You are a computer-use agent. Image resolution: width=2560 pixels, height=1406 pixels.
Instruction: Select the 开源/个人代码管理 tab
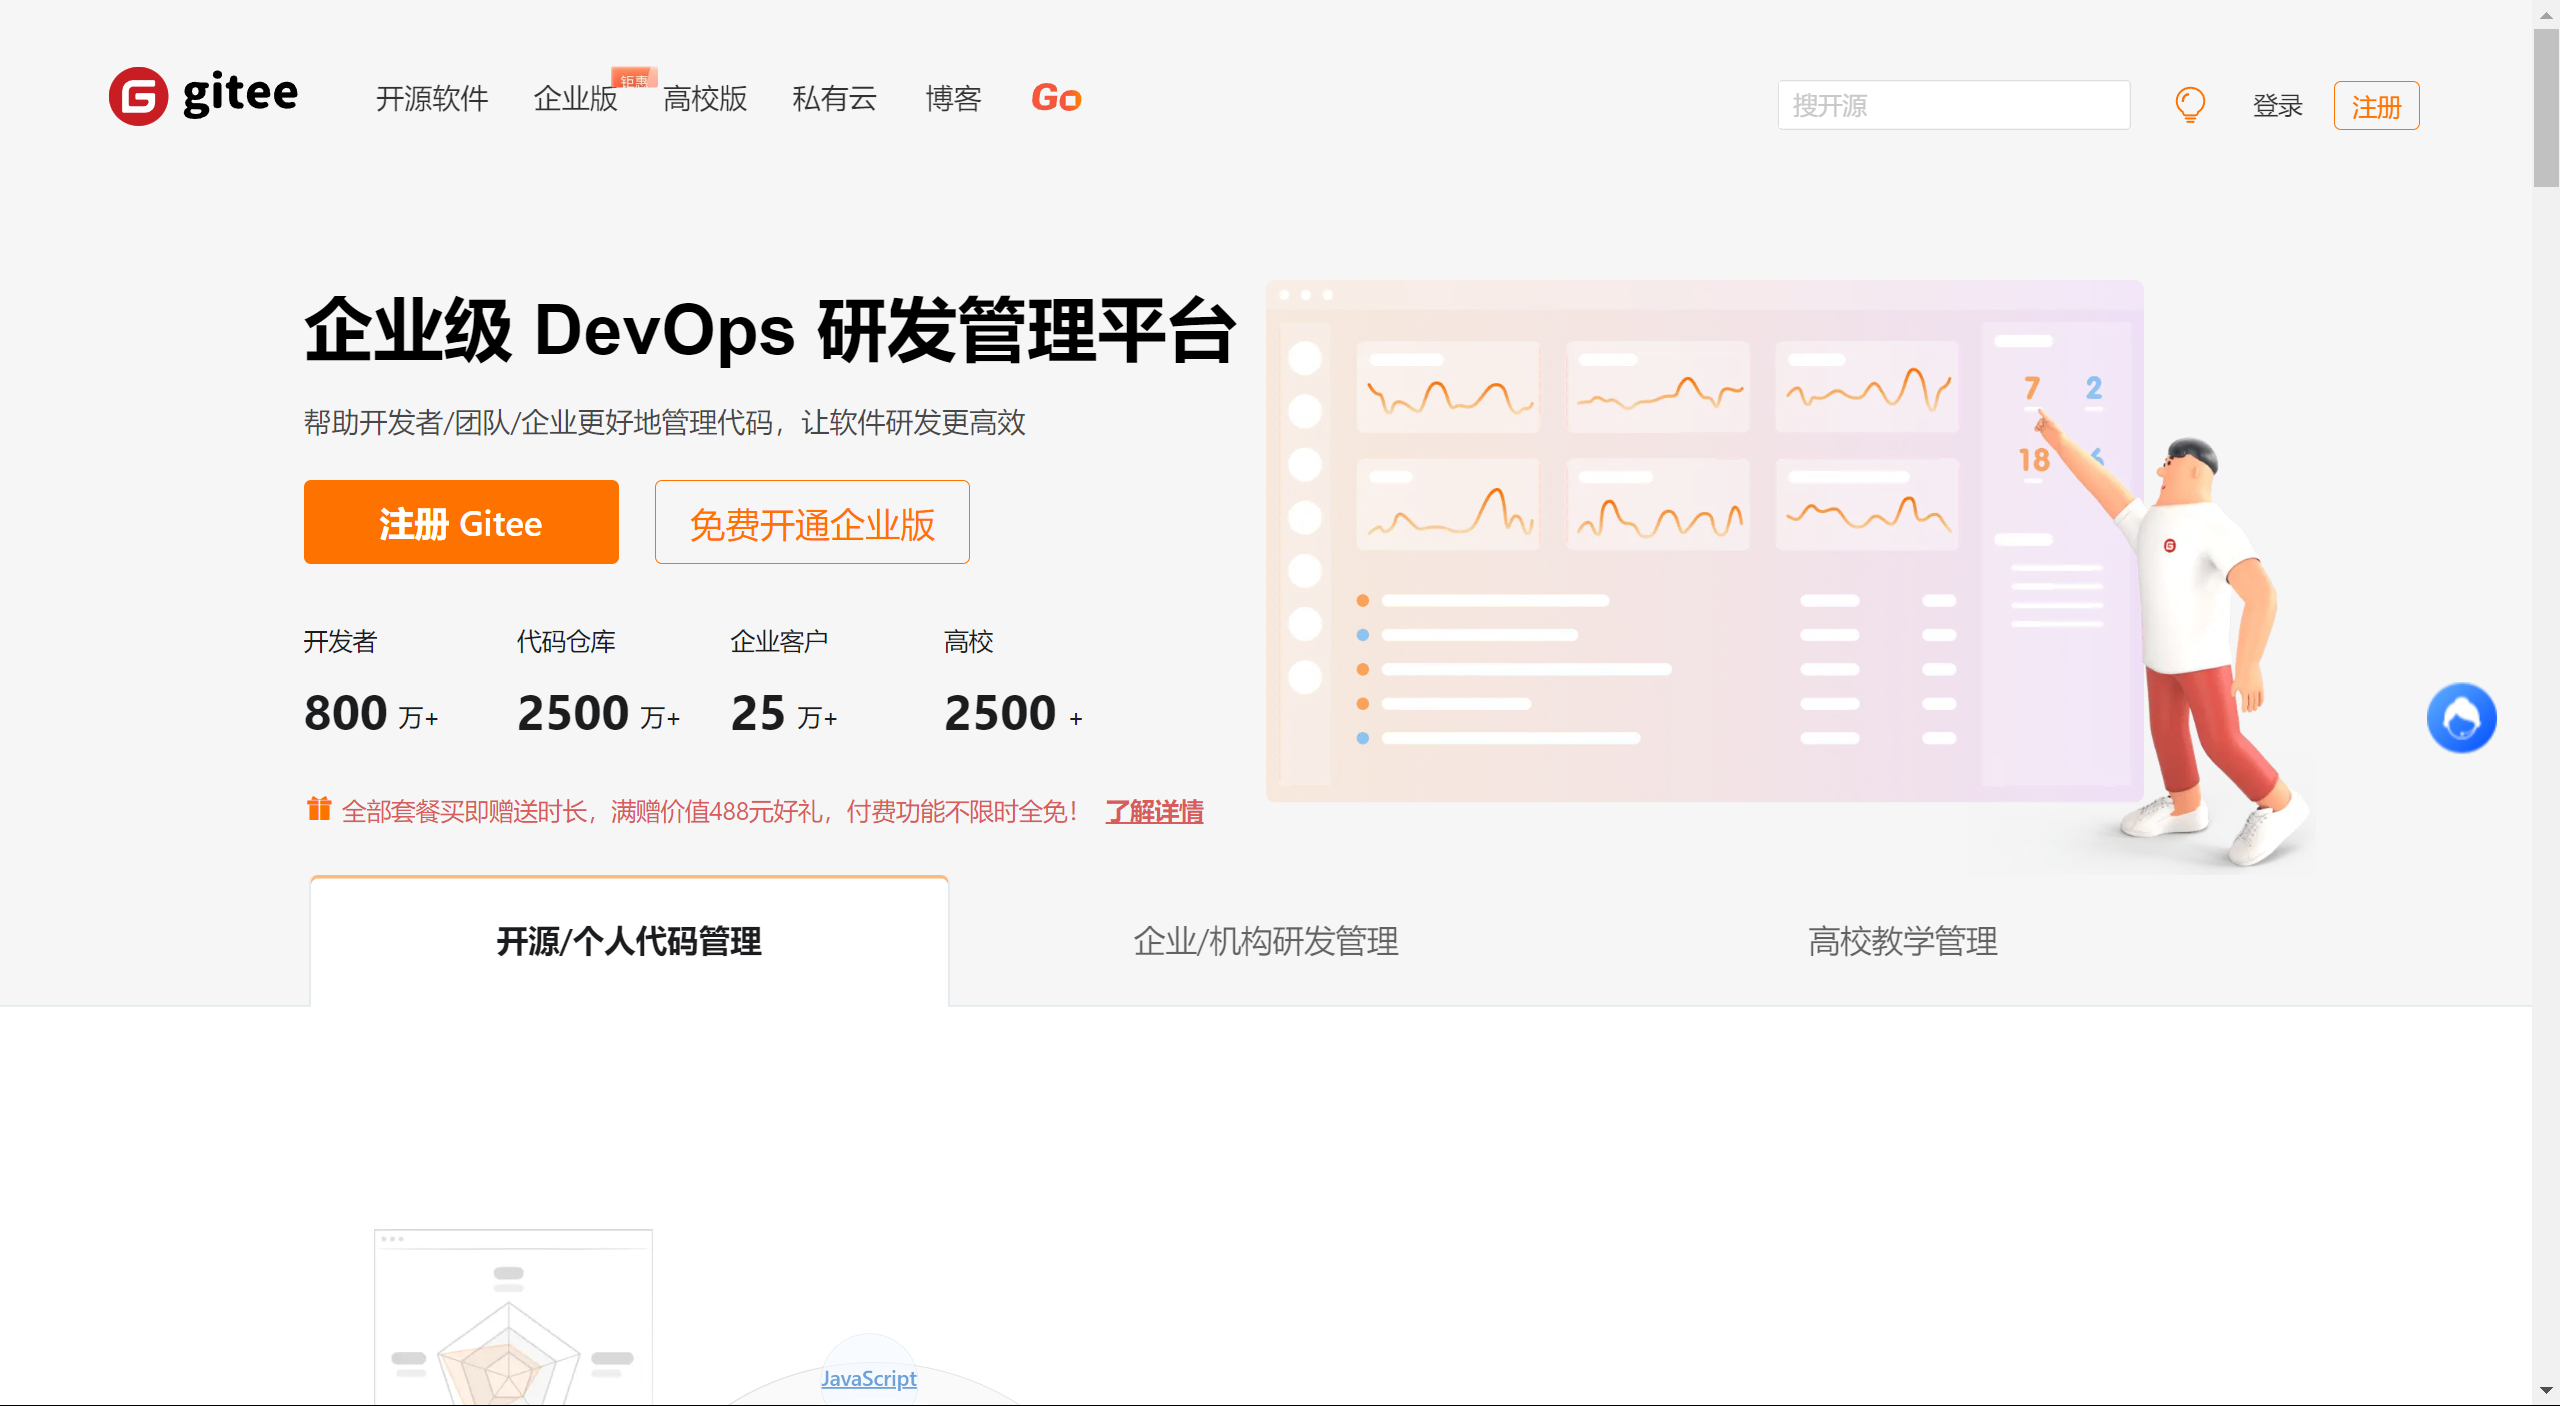[x=629, y=941]
